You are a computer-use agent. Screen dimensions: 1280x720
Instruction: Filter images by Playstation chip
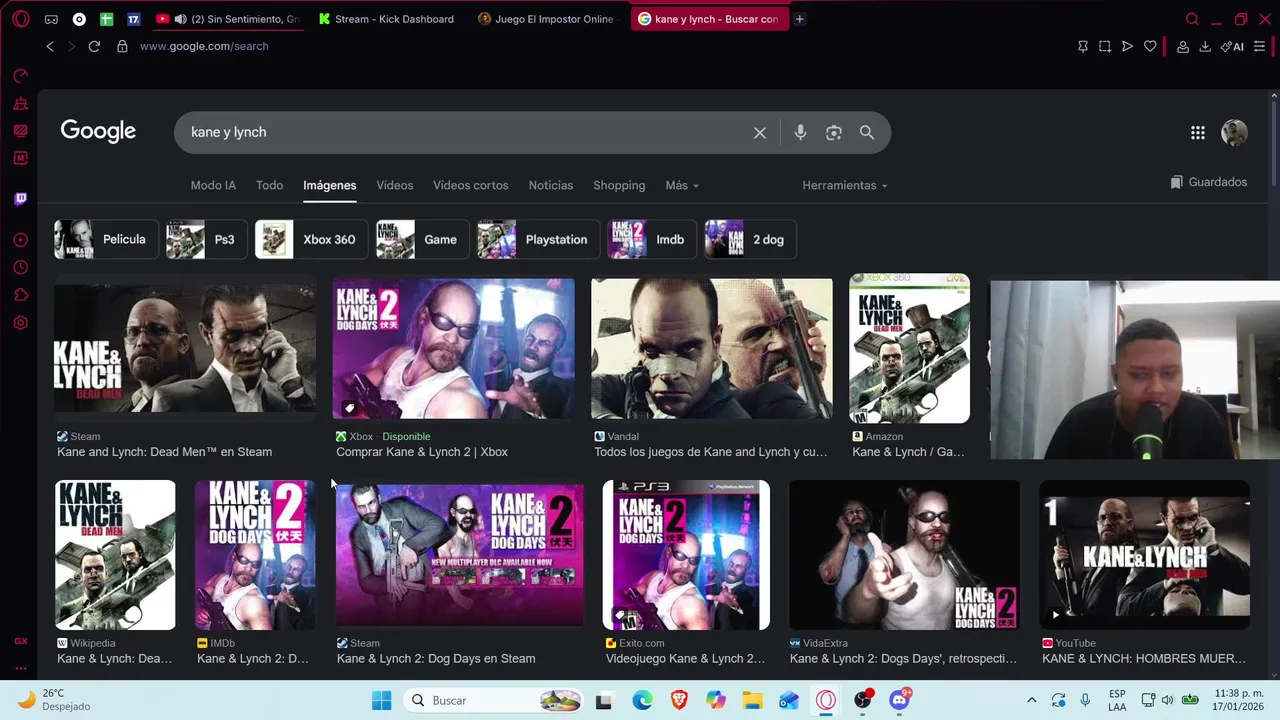pyautogui.click(x=538, y=239)
